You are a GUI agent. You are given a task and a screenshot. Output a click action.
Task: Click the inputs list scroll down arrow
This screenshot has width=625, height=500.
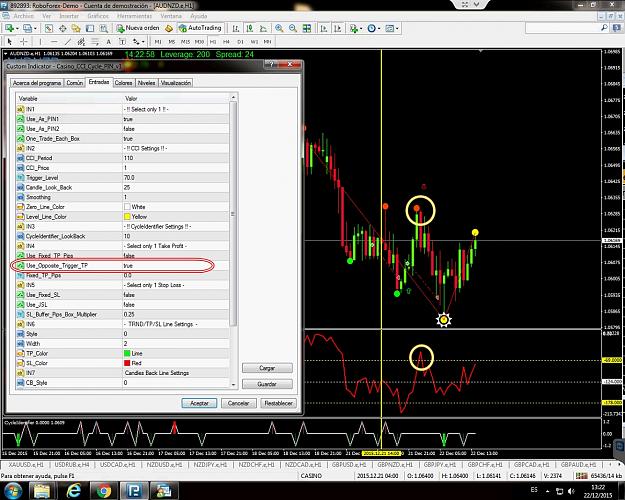(233, 385)
